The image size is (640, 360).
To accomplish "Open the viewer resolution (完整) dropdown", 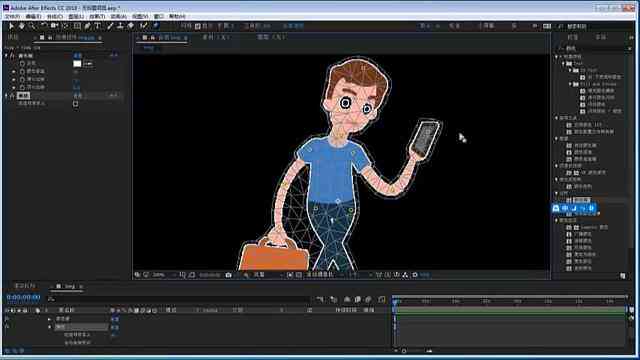I will (267, 275).
